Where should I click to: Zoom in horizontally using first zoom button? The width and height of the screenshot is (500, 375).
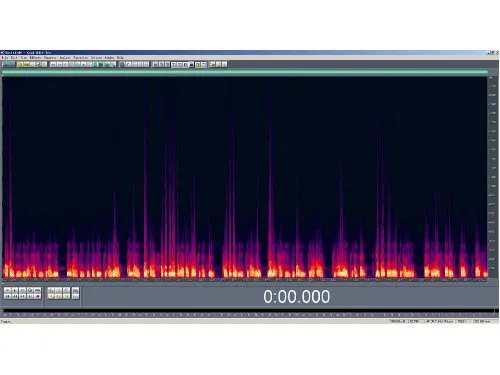(51, 290)
